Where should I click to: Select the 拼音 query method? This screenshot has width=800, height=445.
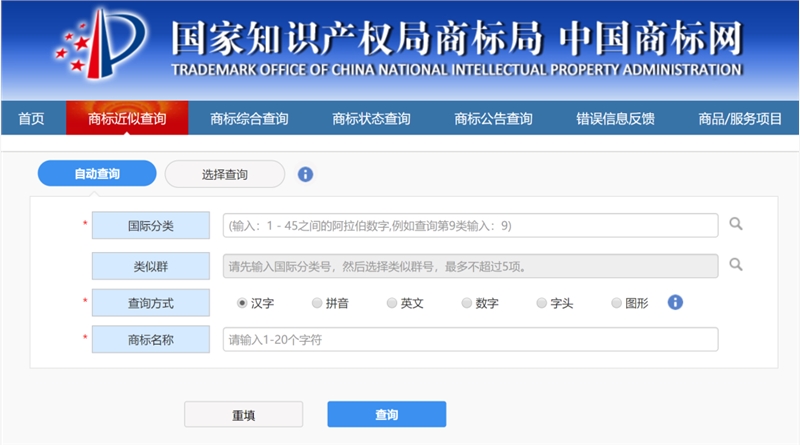click(x=317, y=303)
